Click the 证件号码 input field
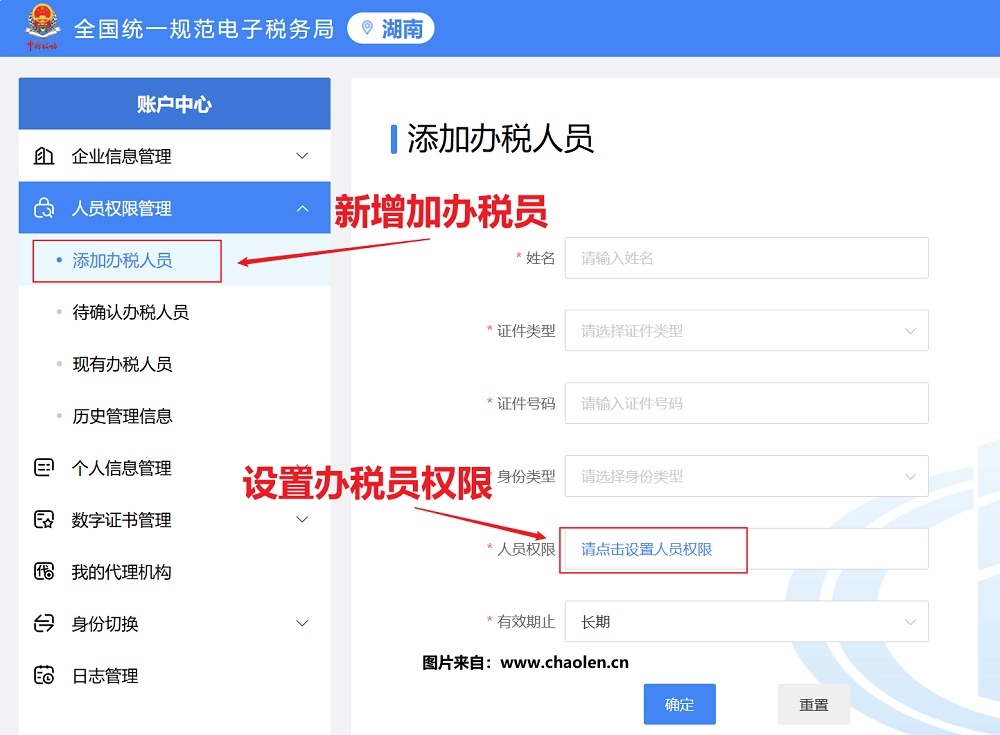 (746, 403)
